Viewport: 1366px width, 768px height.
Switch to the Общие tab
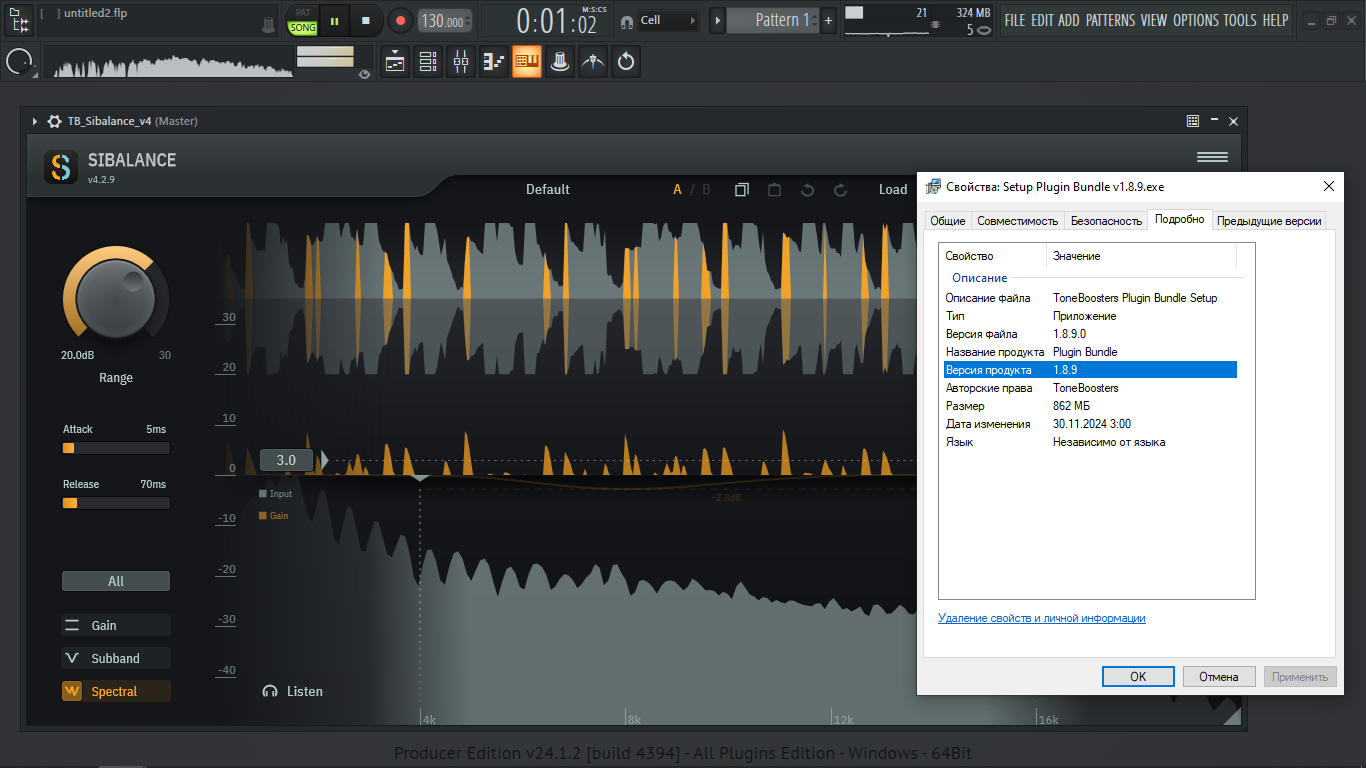(947, 221)
